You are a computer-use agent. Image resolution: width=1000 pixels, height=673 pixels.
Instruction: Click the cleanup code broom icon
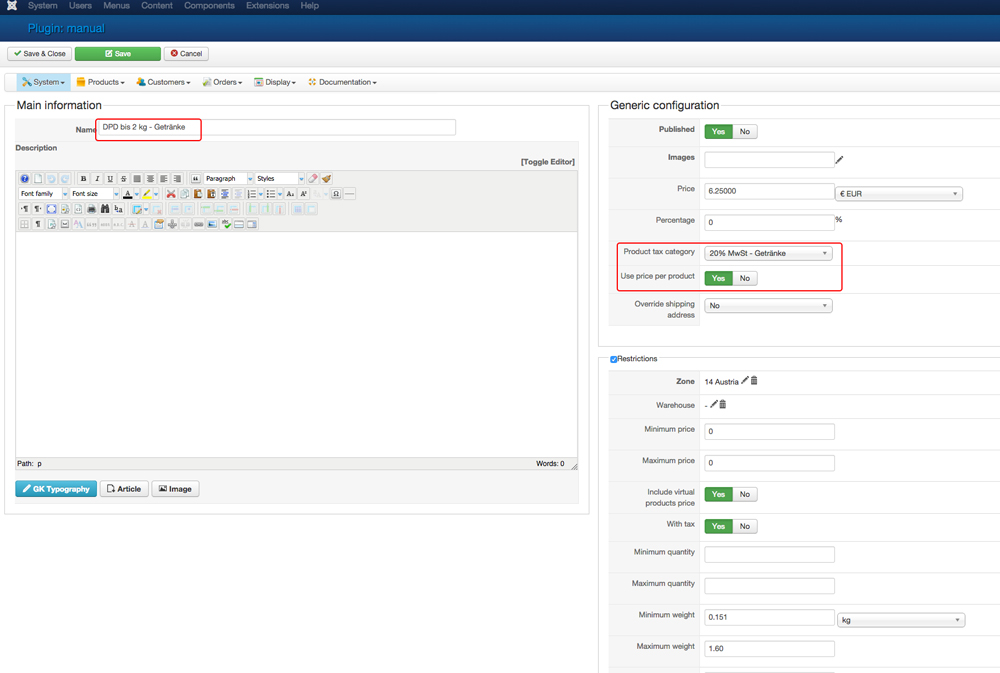click(x=327, y=179)
